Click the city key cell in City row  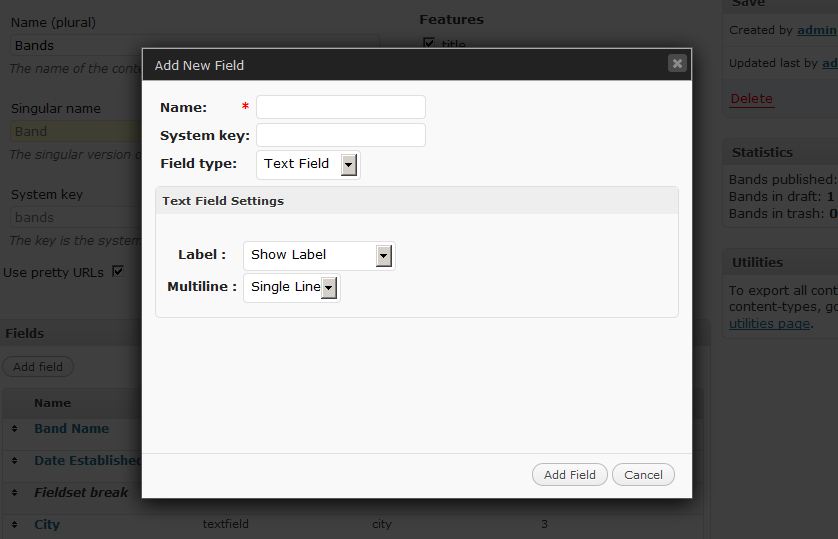(x=382, y=524)
